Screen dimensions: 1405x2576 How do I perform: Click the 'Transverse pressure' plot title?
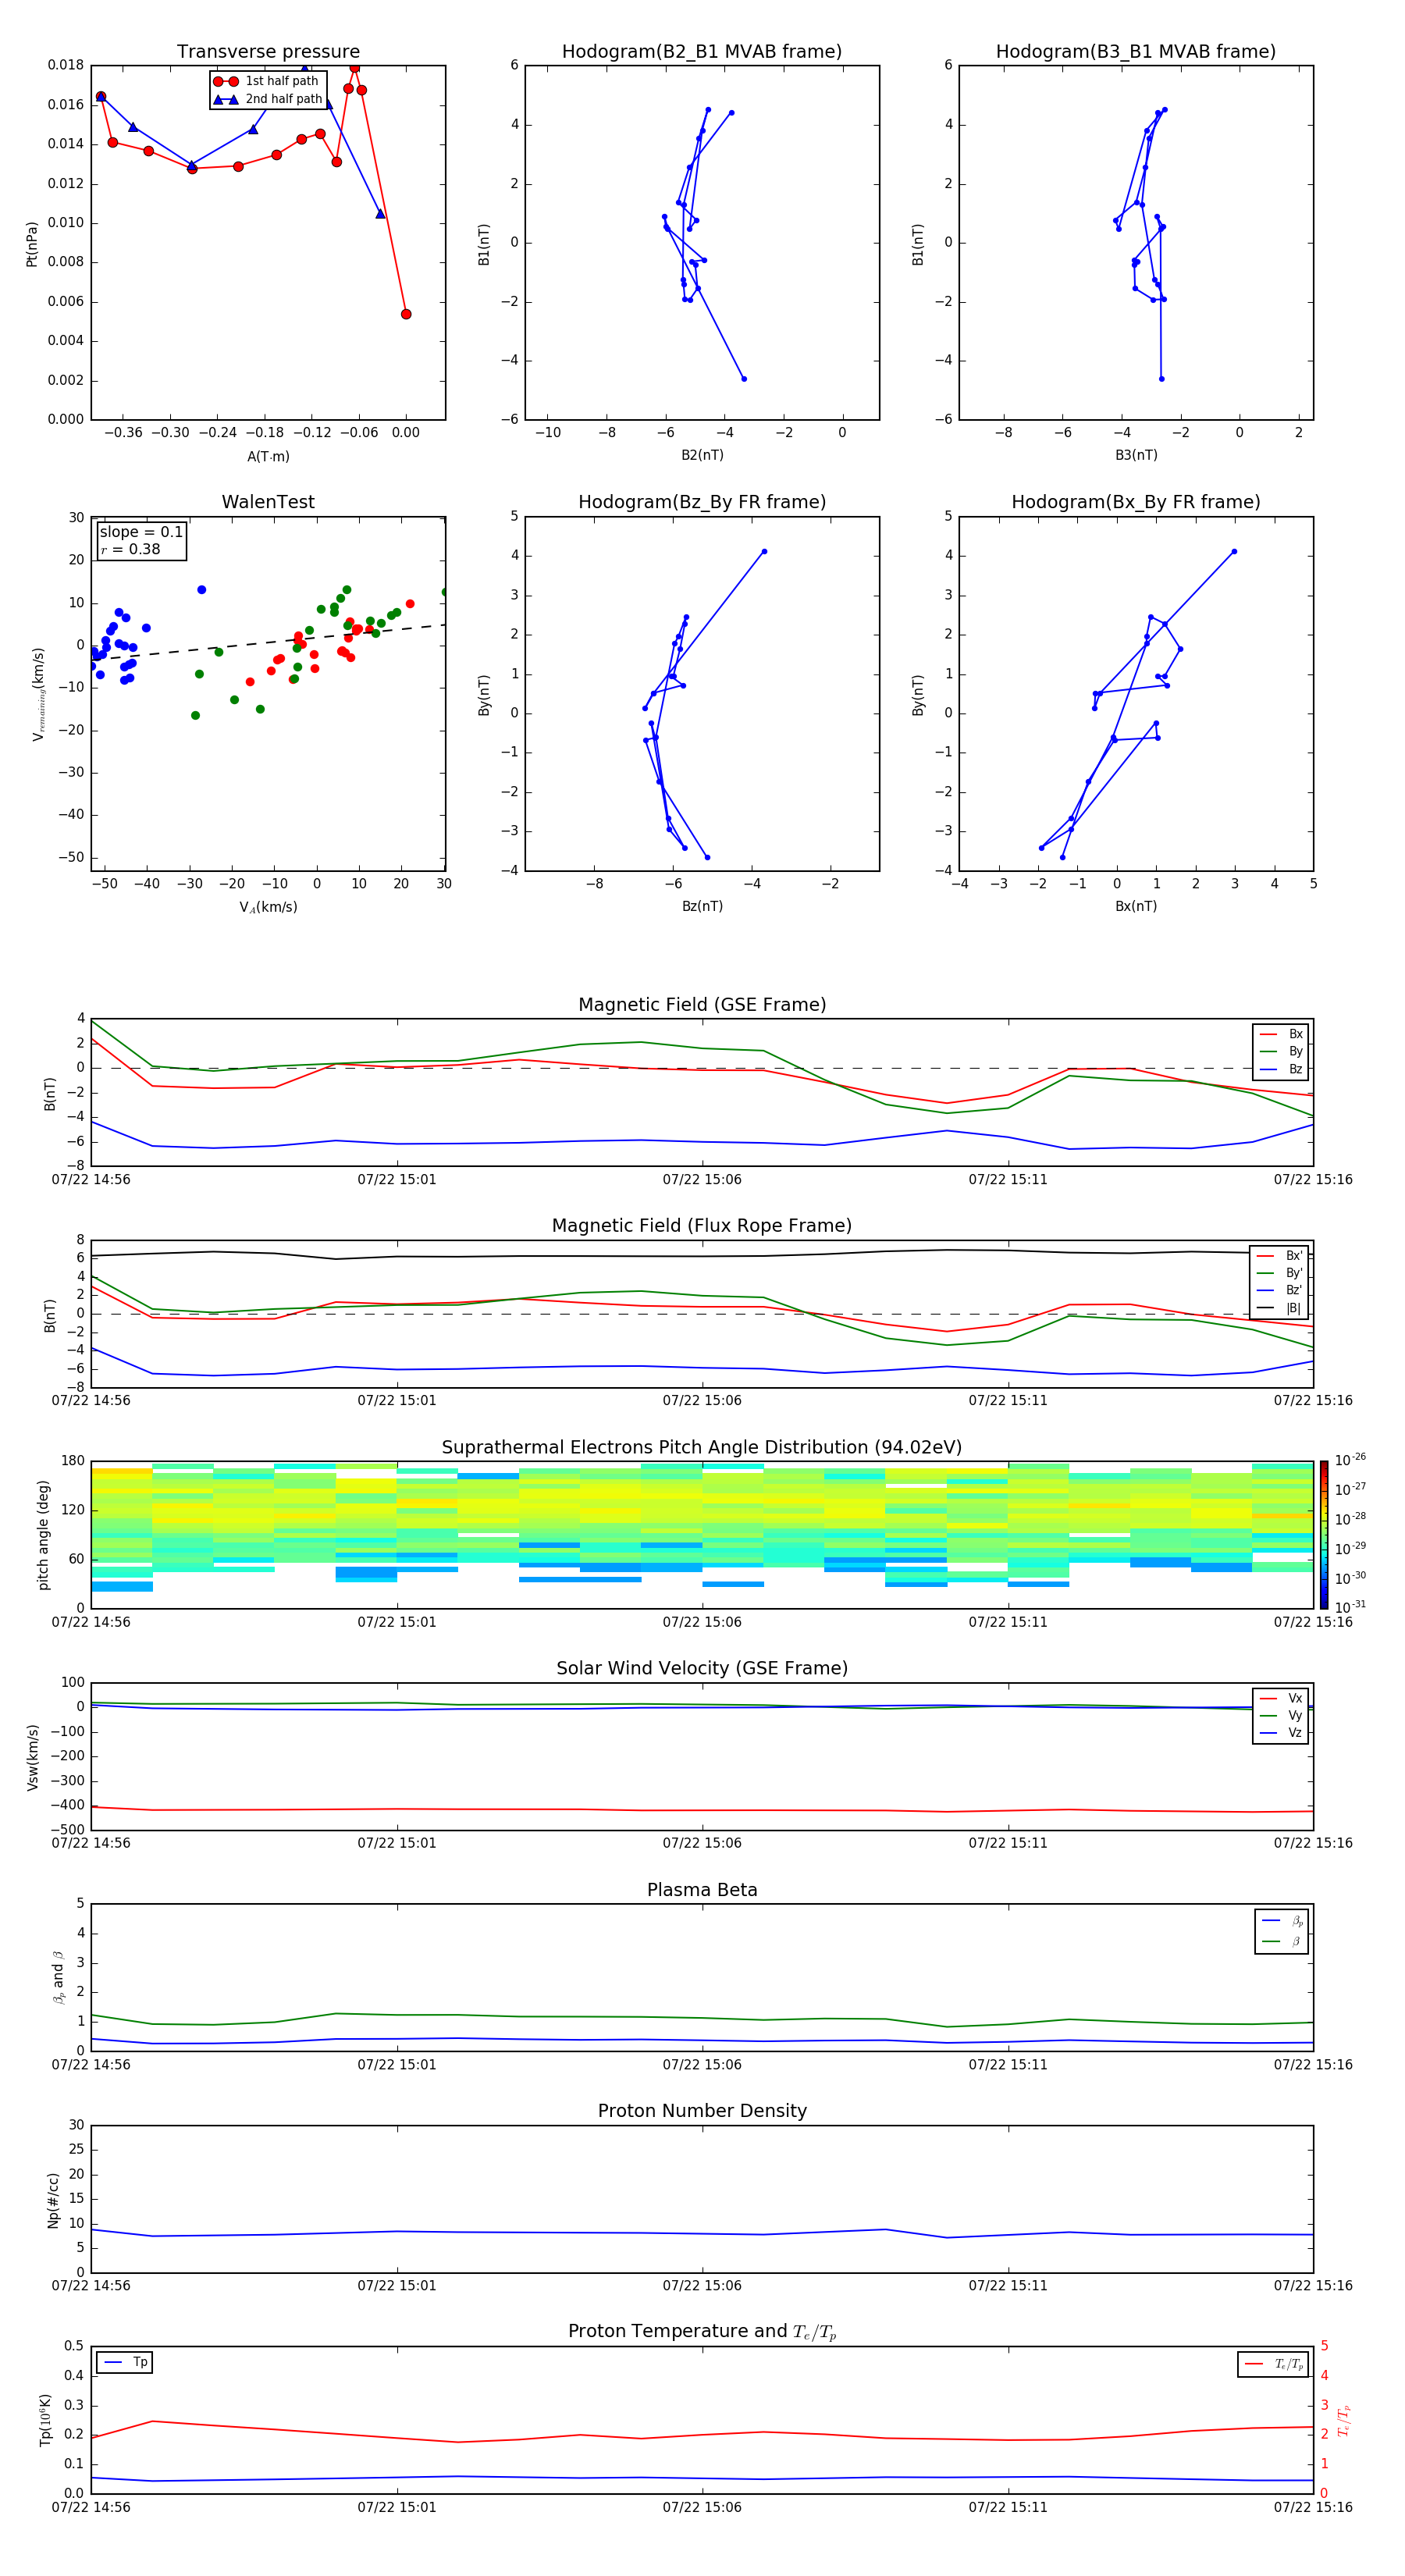tap(268, 51)
